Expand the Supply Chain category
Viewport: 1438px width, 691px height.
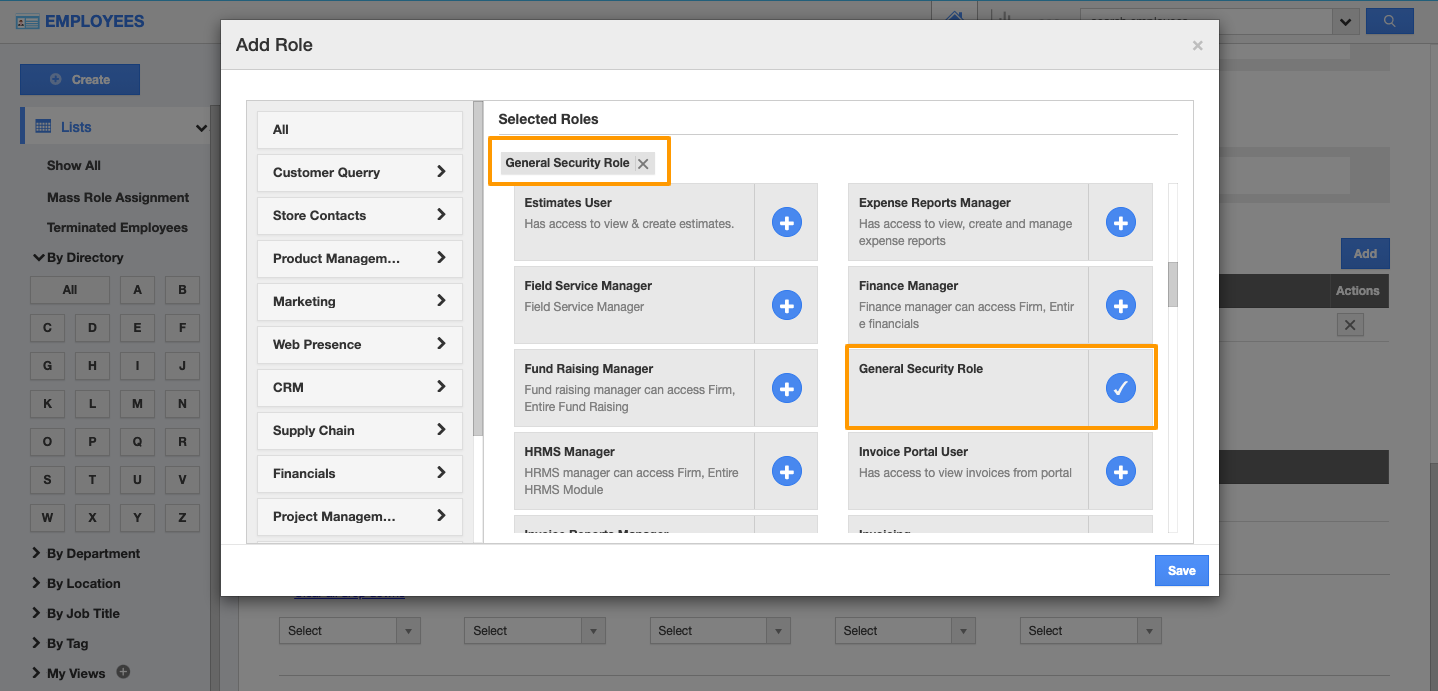coord(359,431)
